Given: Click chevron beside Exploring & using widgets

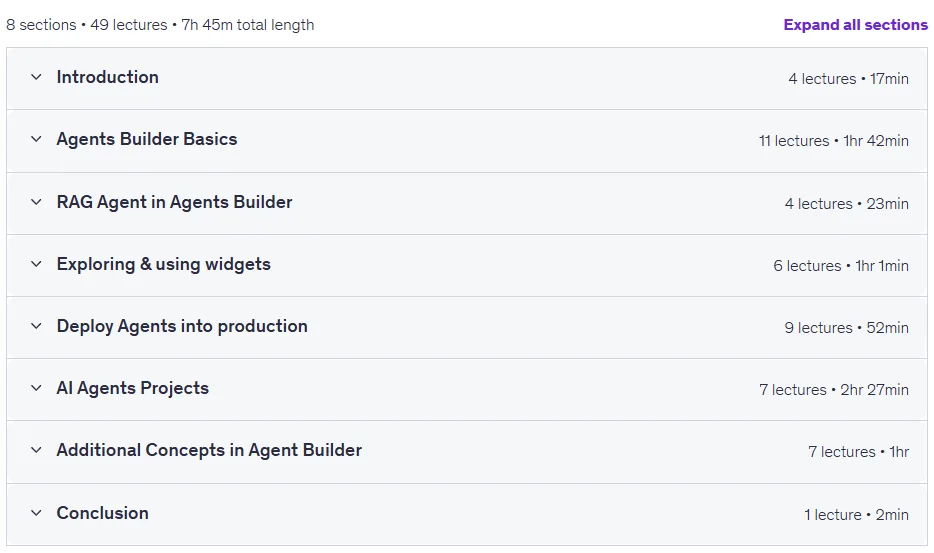Looking at the screenshot, I should 36,264.
